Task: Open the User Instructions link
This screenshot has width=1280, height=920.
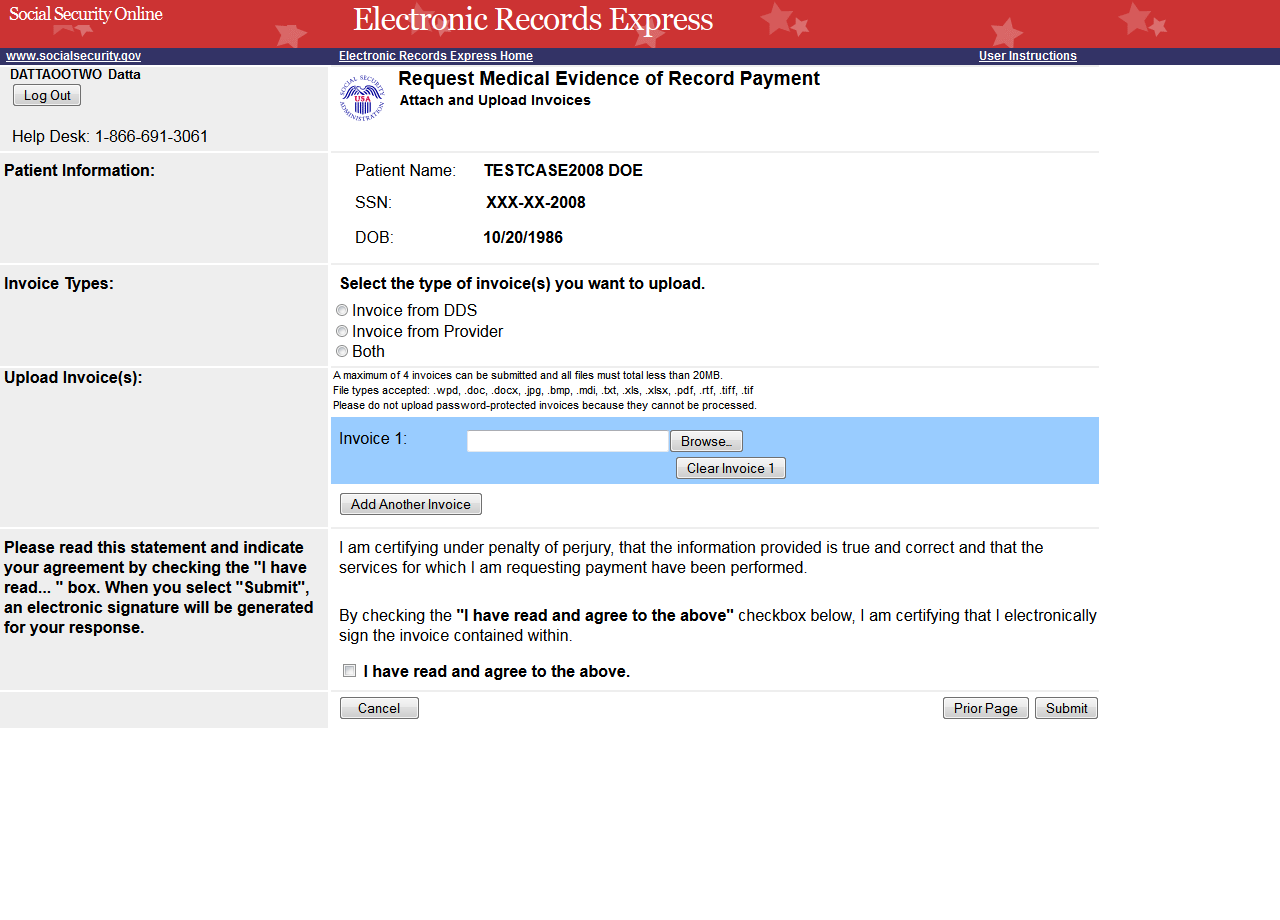Action: (x=1027, y=56)
